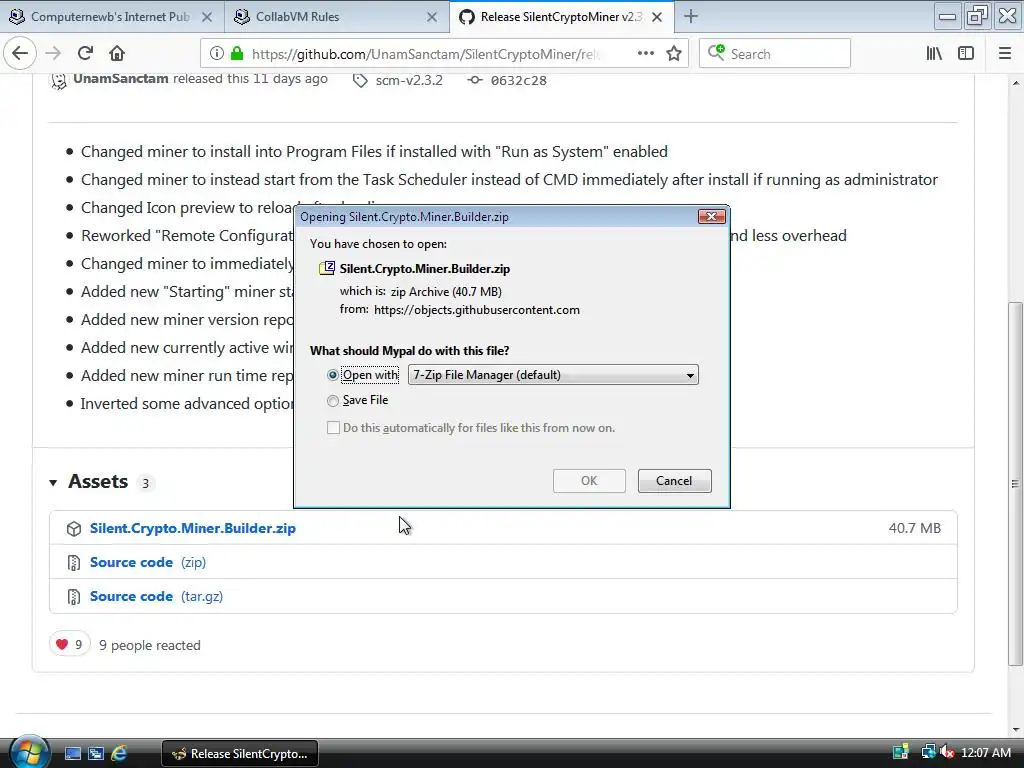Click the 9 people reacted text
The height and width of the screenshot is (768, 1024).
click(x=150, y=645)
